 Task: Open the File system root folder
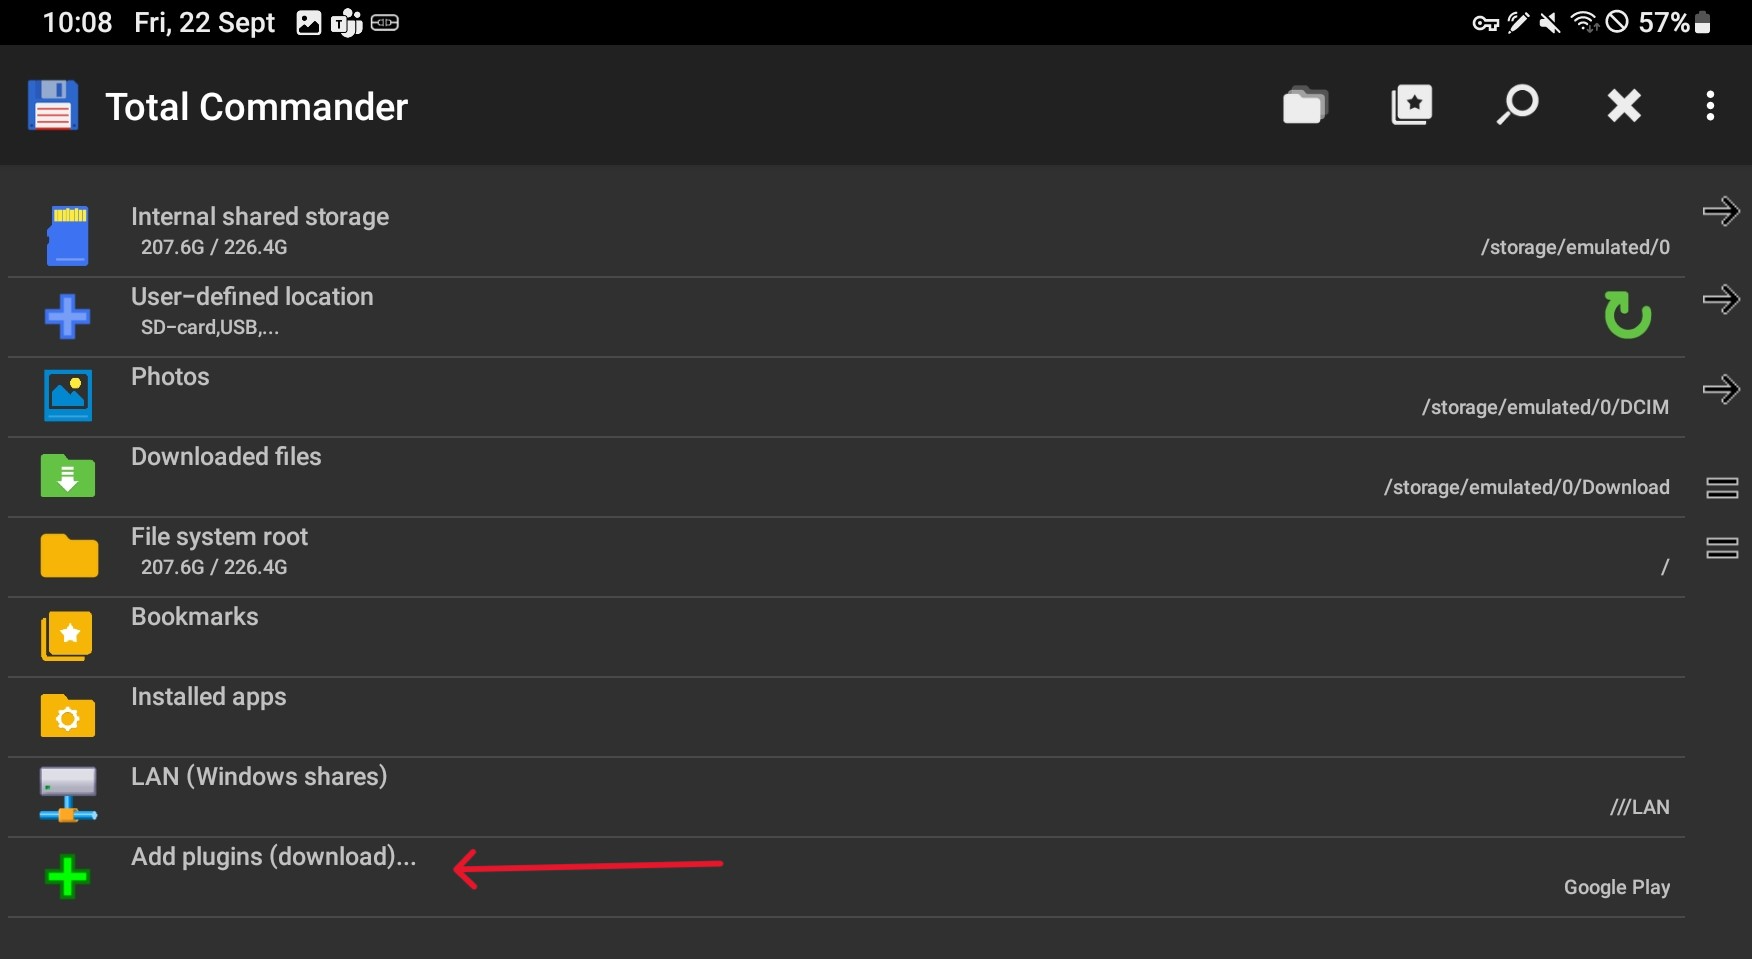tap(846, 557)
